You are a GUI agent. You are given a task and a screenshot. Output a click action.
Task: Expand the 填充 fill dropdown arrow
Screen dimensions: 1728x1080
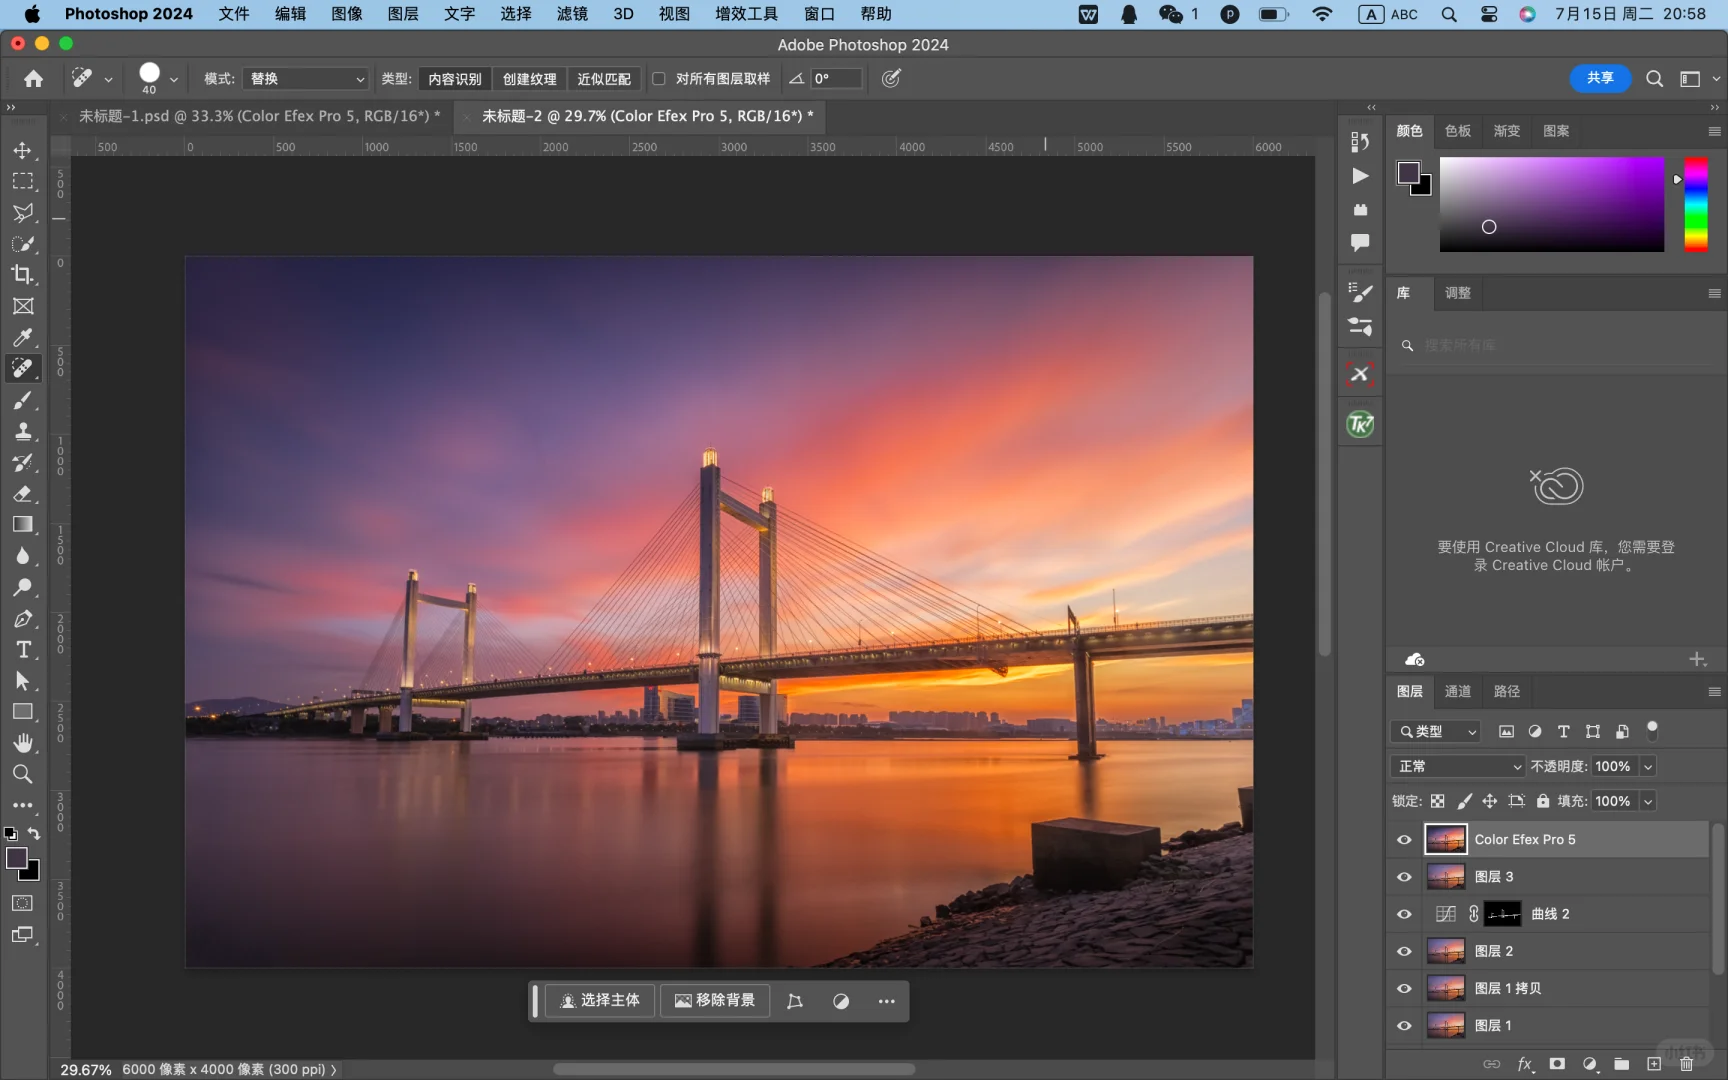[x=1648, y=801]
